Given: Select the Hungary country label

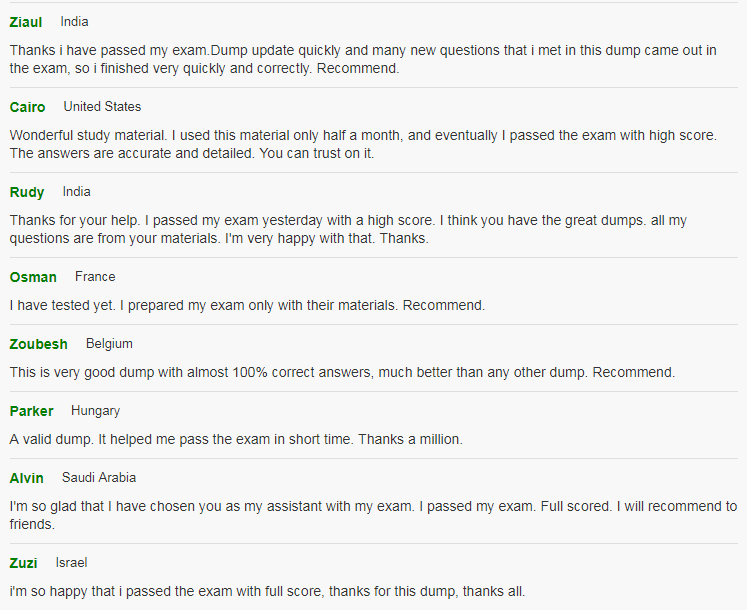Looking at the screenshot, I should [95, 411].
